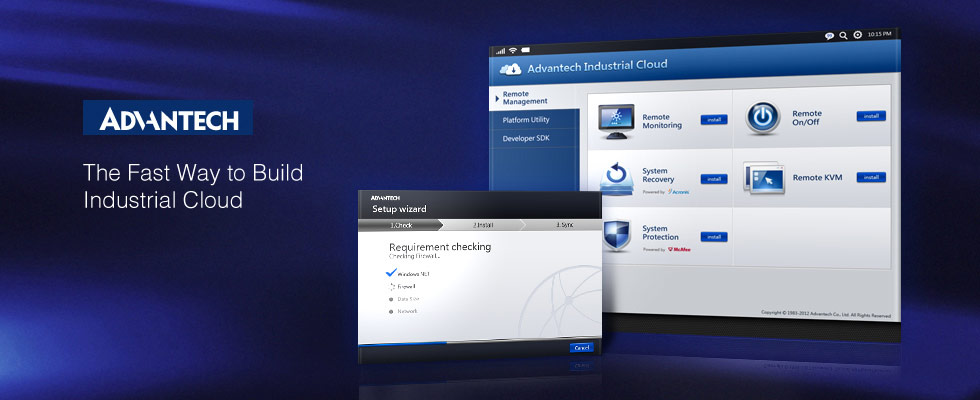Click the Remote On/Off label

coord(807,118)
